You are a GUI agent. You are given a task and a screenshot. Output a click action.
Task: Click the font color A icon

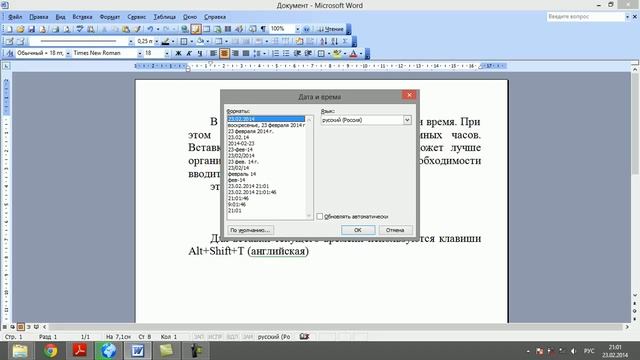(353, 53)
